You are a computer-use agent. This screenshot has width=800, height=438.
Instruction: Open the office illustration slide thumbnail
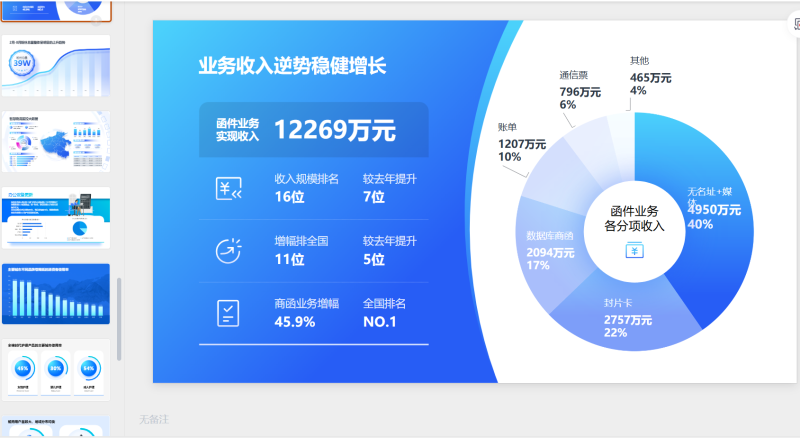(56, 218)
